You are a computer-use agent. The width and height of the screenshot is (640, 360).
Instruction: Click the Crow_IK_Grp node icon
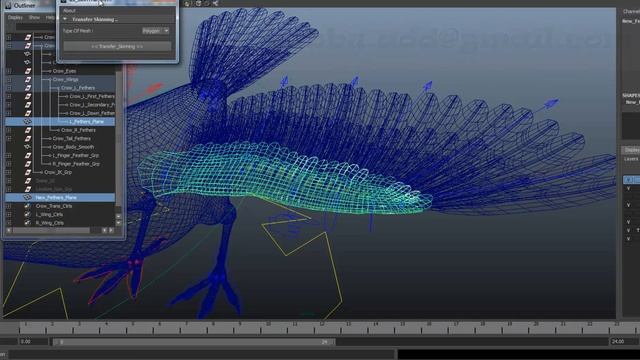pyautogui.click(x=28, y=172)
